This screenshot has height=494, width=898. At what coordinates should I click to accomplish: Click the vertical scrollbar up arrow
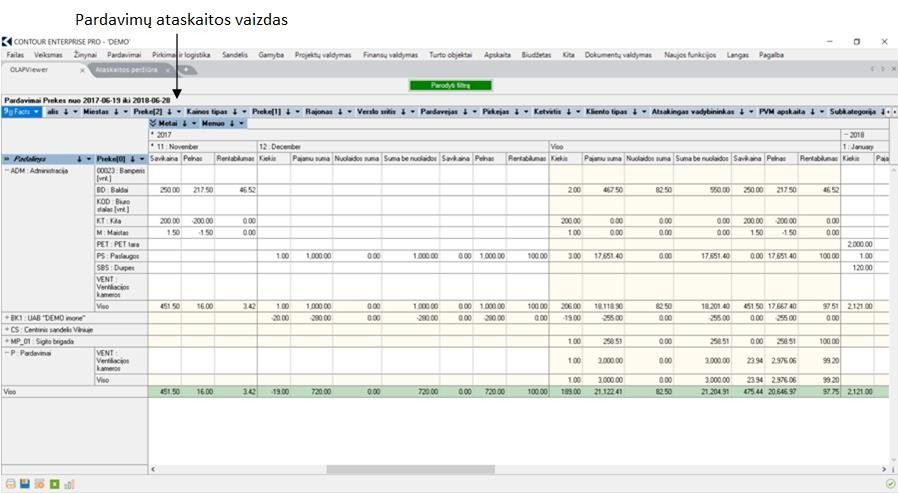(893, 170)
